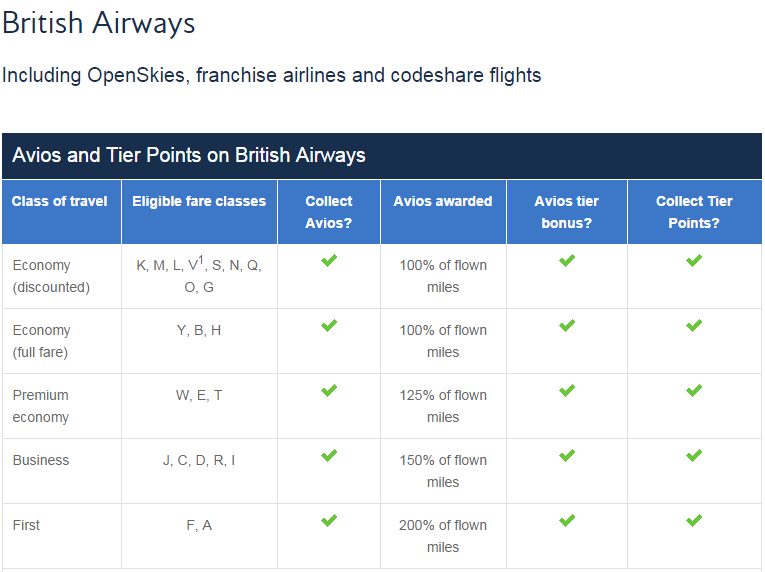This screenshot has height=572, width=765.
Task: Click the Collect Avios checkmark for Economy discounted
Action: click(329, 260)
